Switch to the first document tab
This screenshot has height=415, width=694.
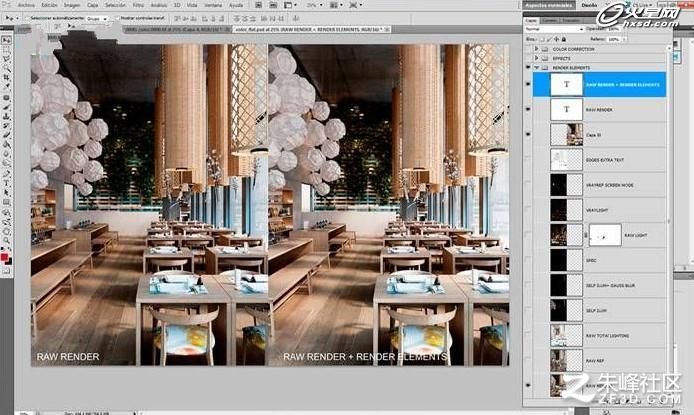click(178, 29)
